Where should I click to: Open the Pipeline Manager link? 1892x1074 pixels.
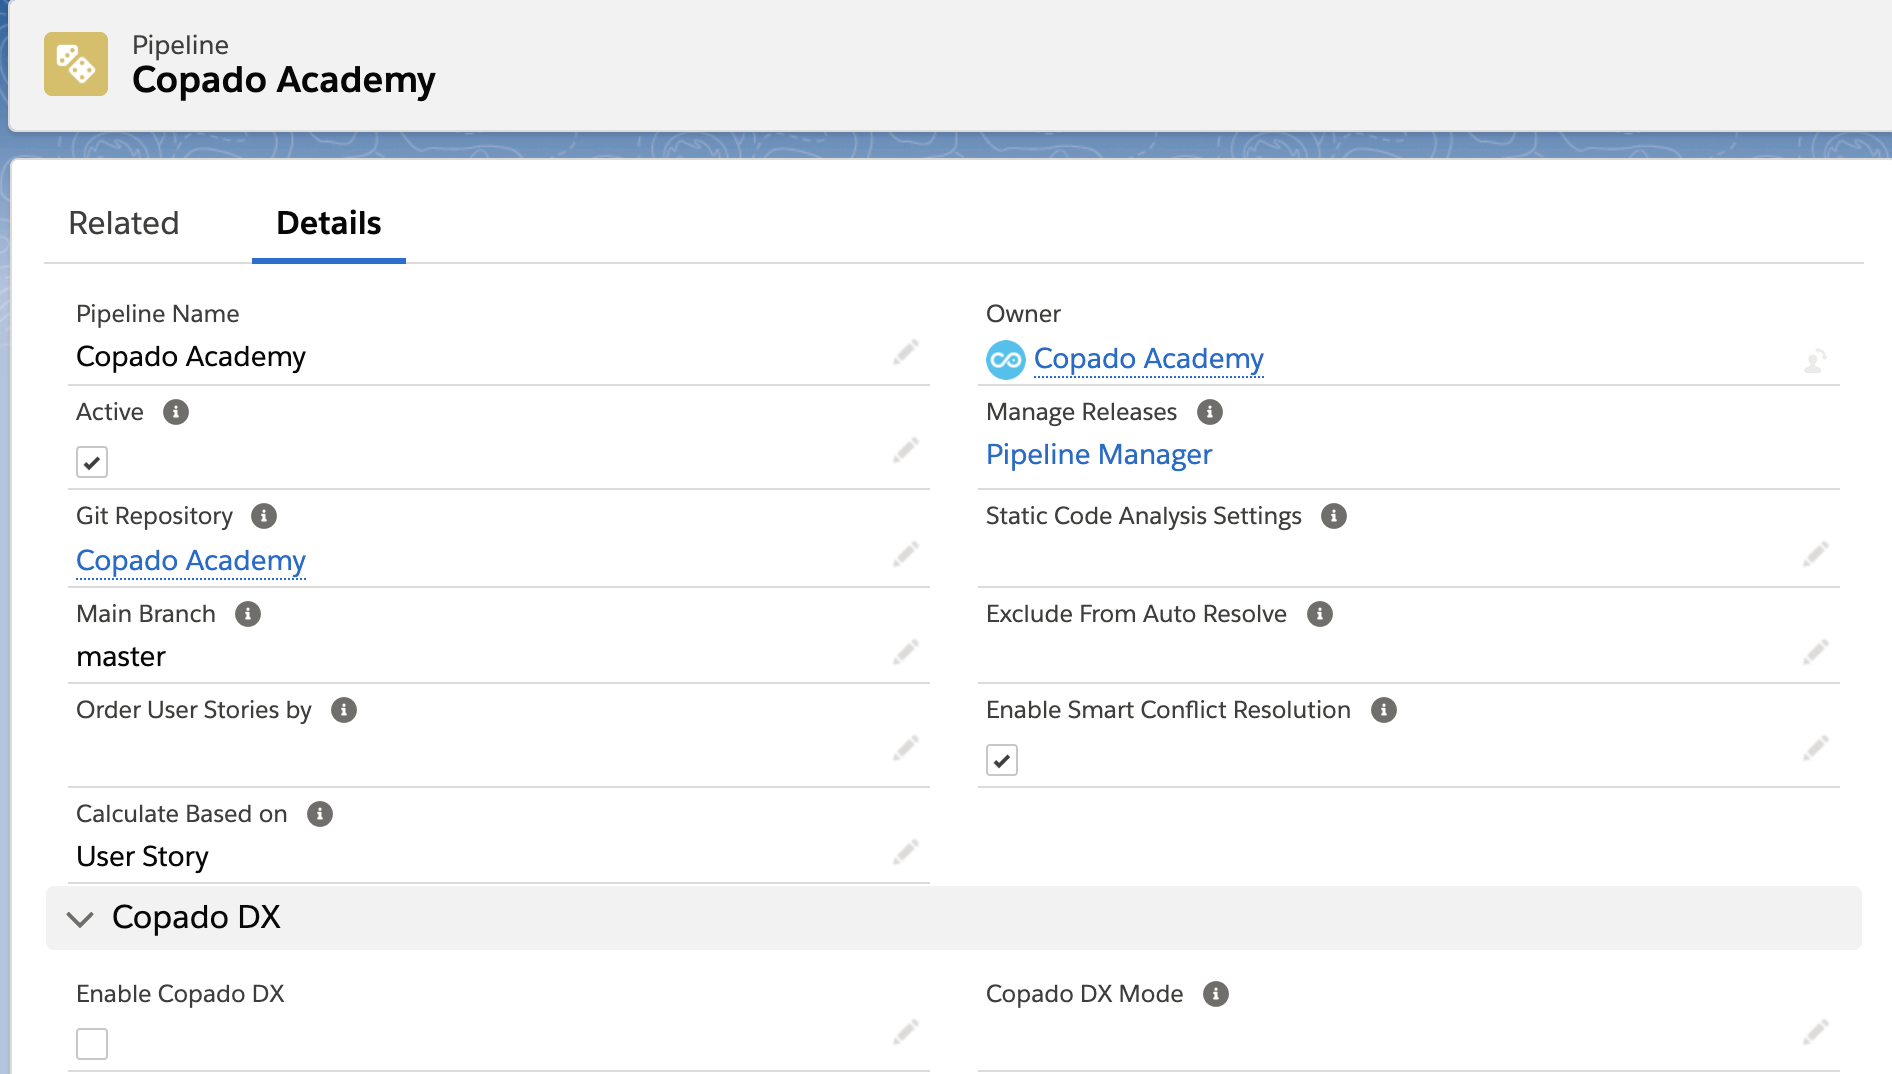[x=1099, y=454]
